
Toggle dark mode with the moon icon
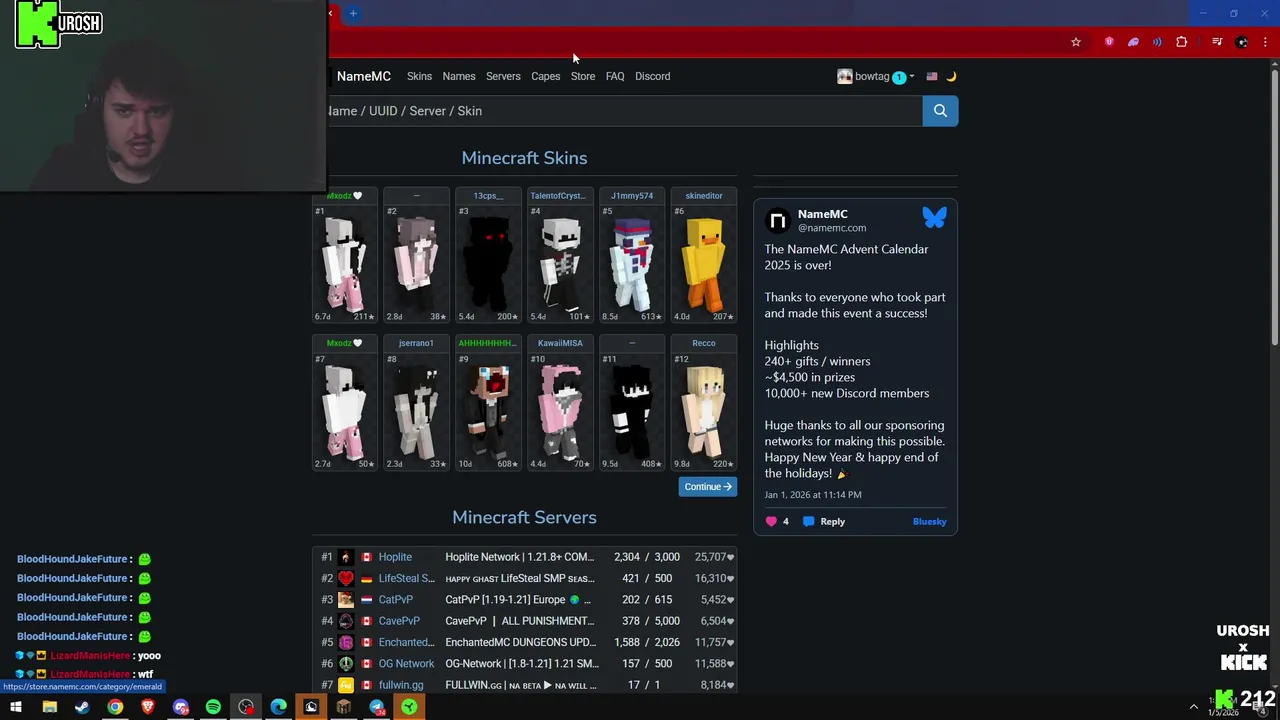(x=951, y=76)
